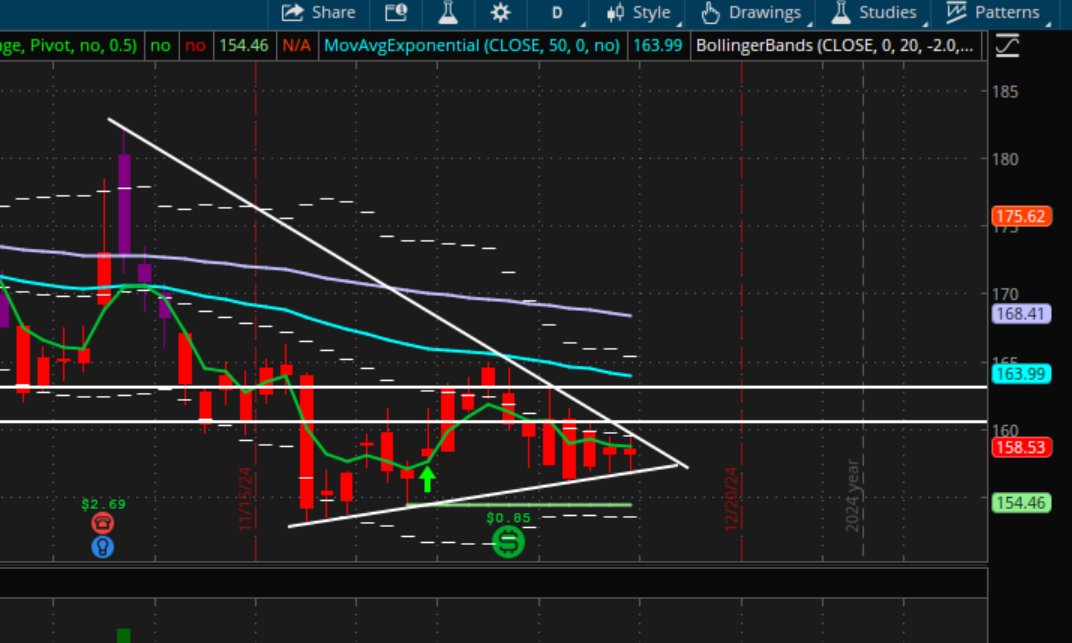Open the Patterns menu

pyautogui.click(x=993, y=12)
